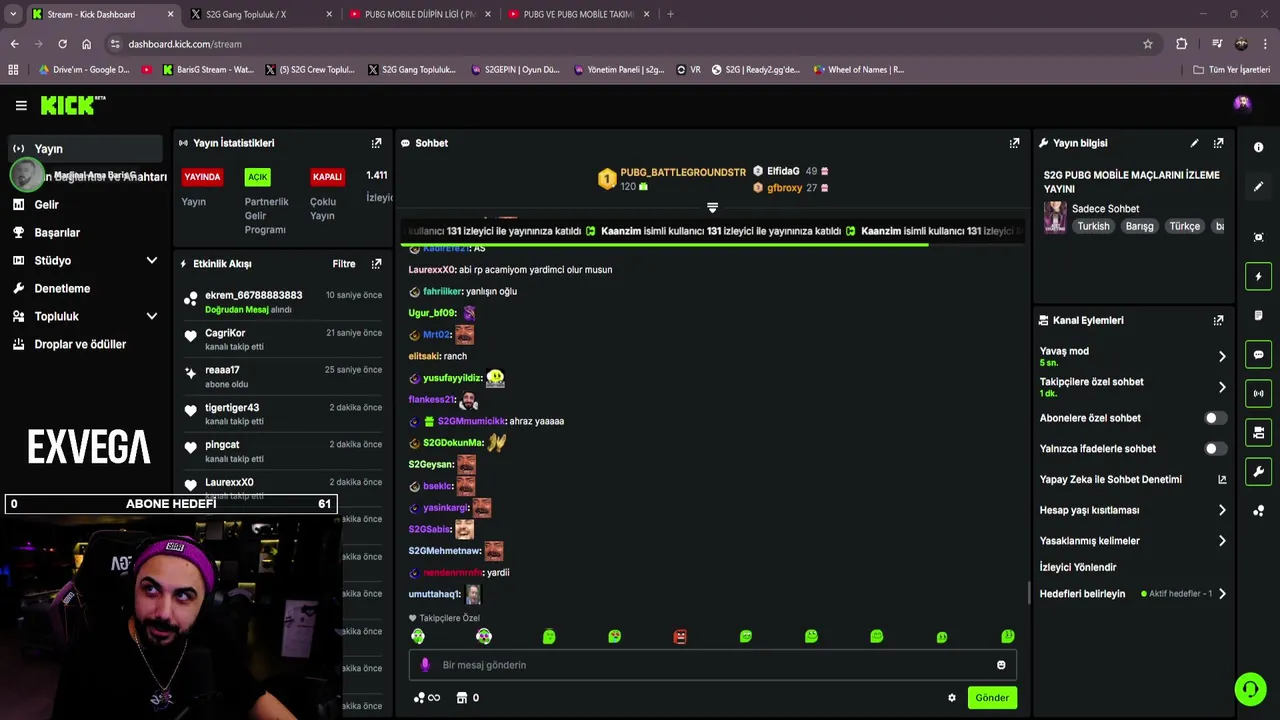Screen dimensions: 1280x720
Task: Open the emoji picker in the message box
Action: (1001, 665)
